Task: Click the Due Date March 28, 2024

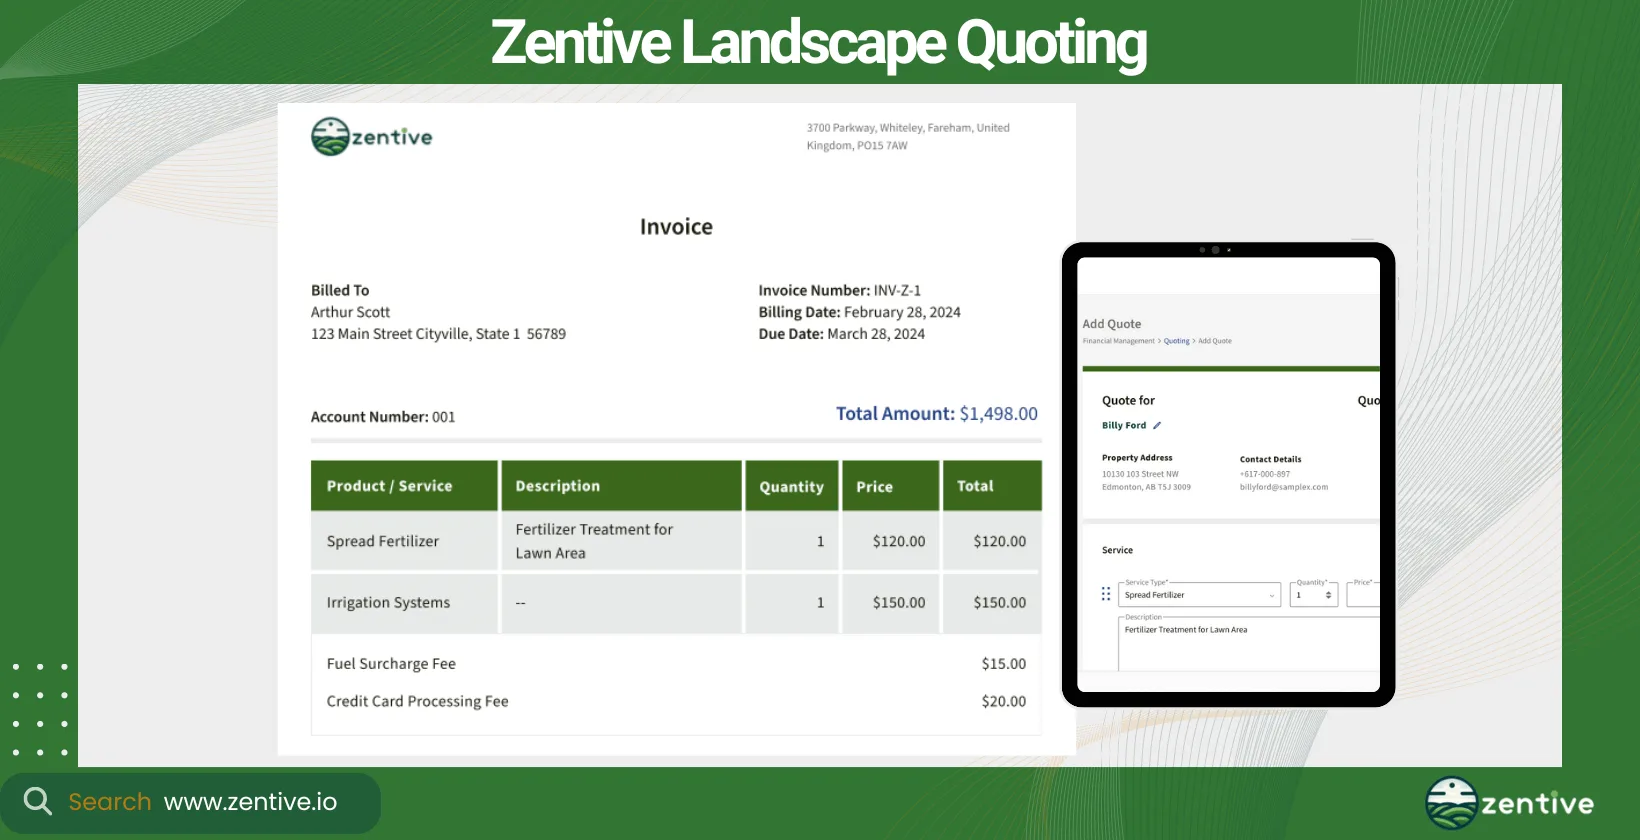Action: coord(841,334)
